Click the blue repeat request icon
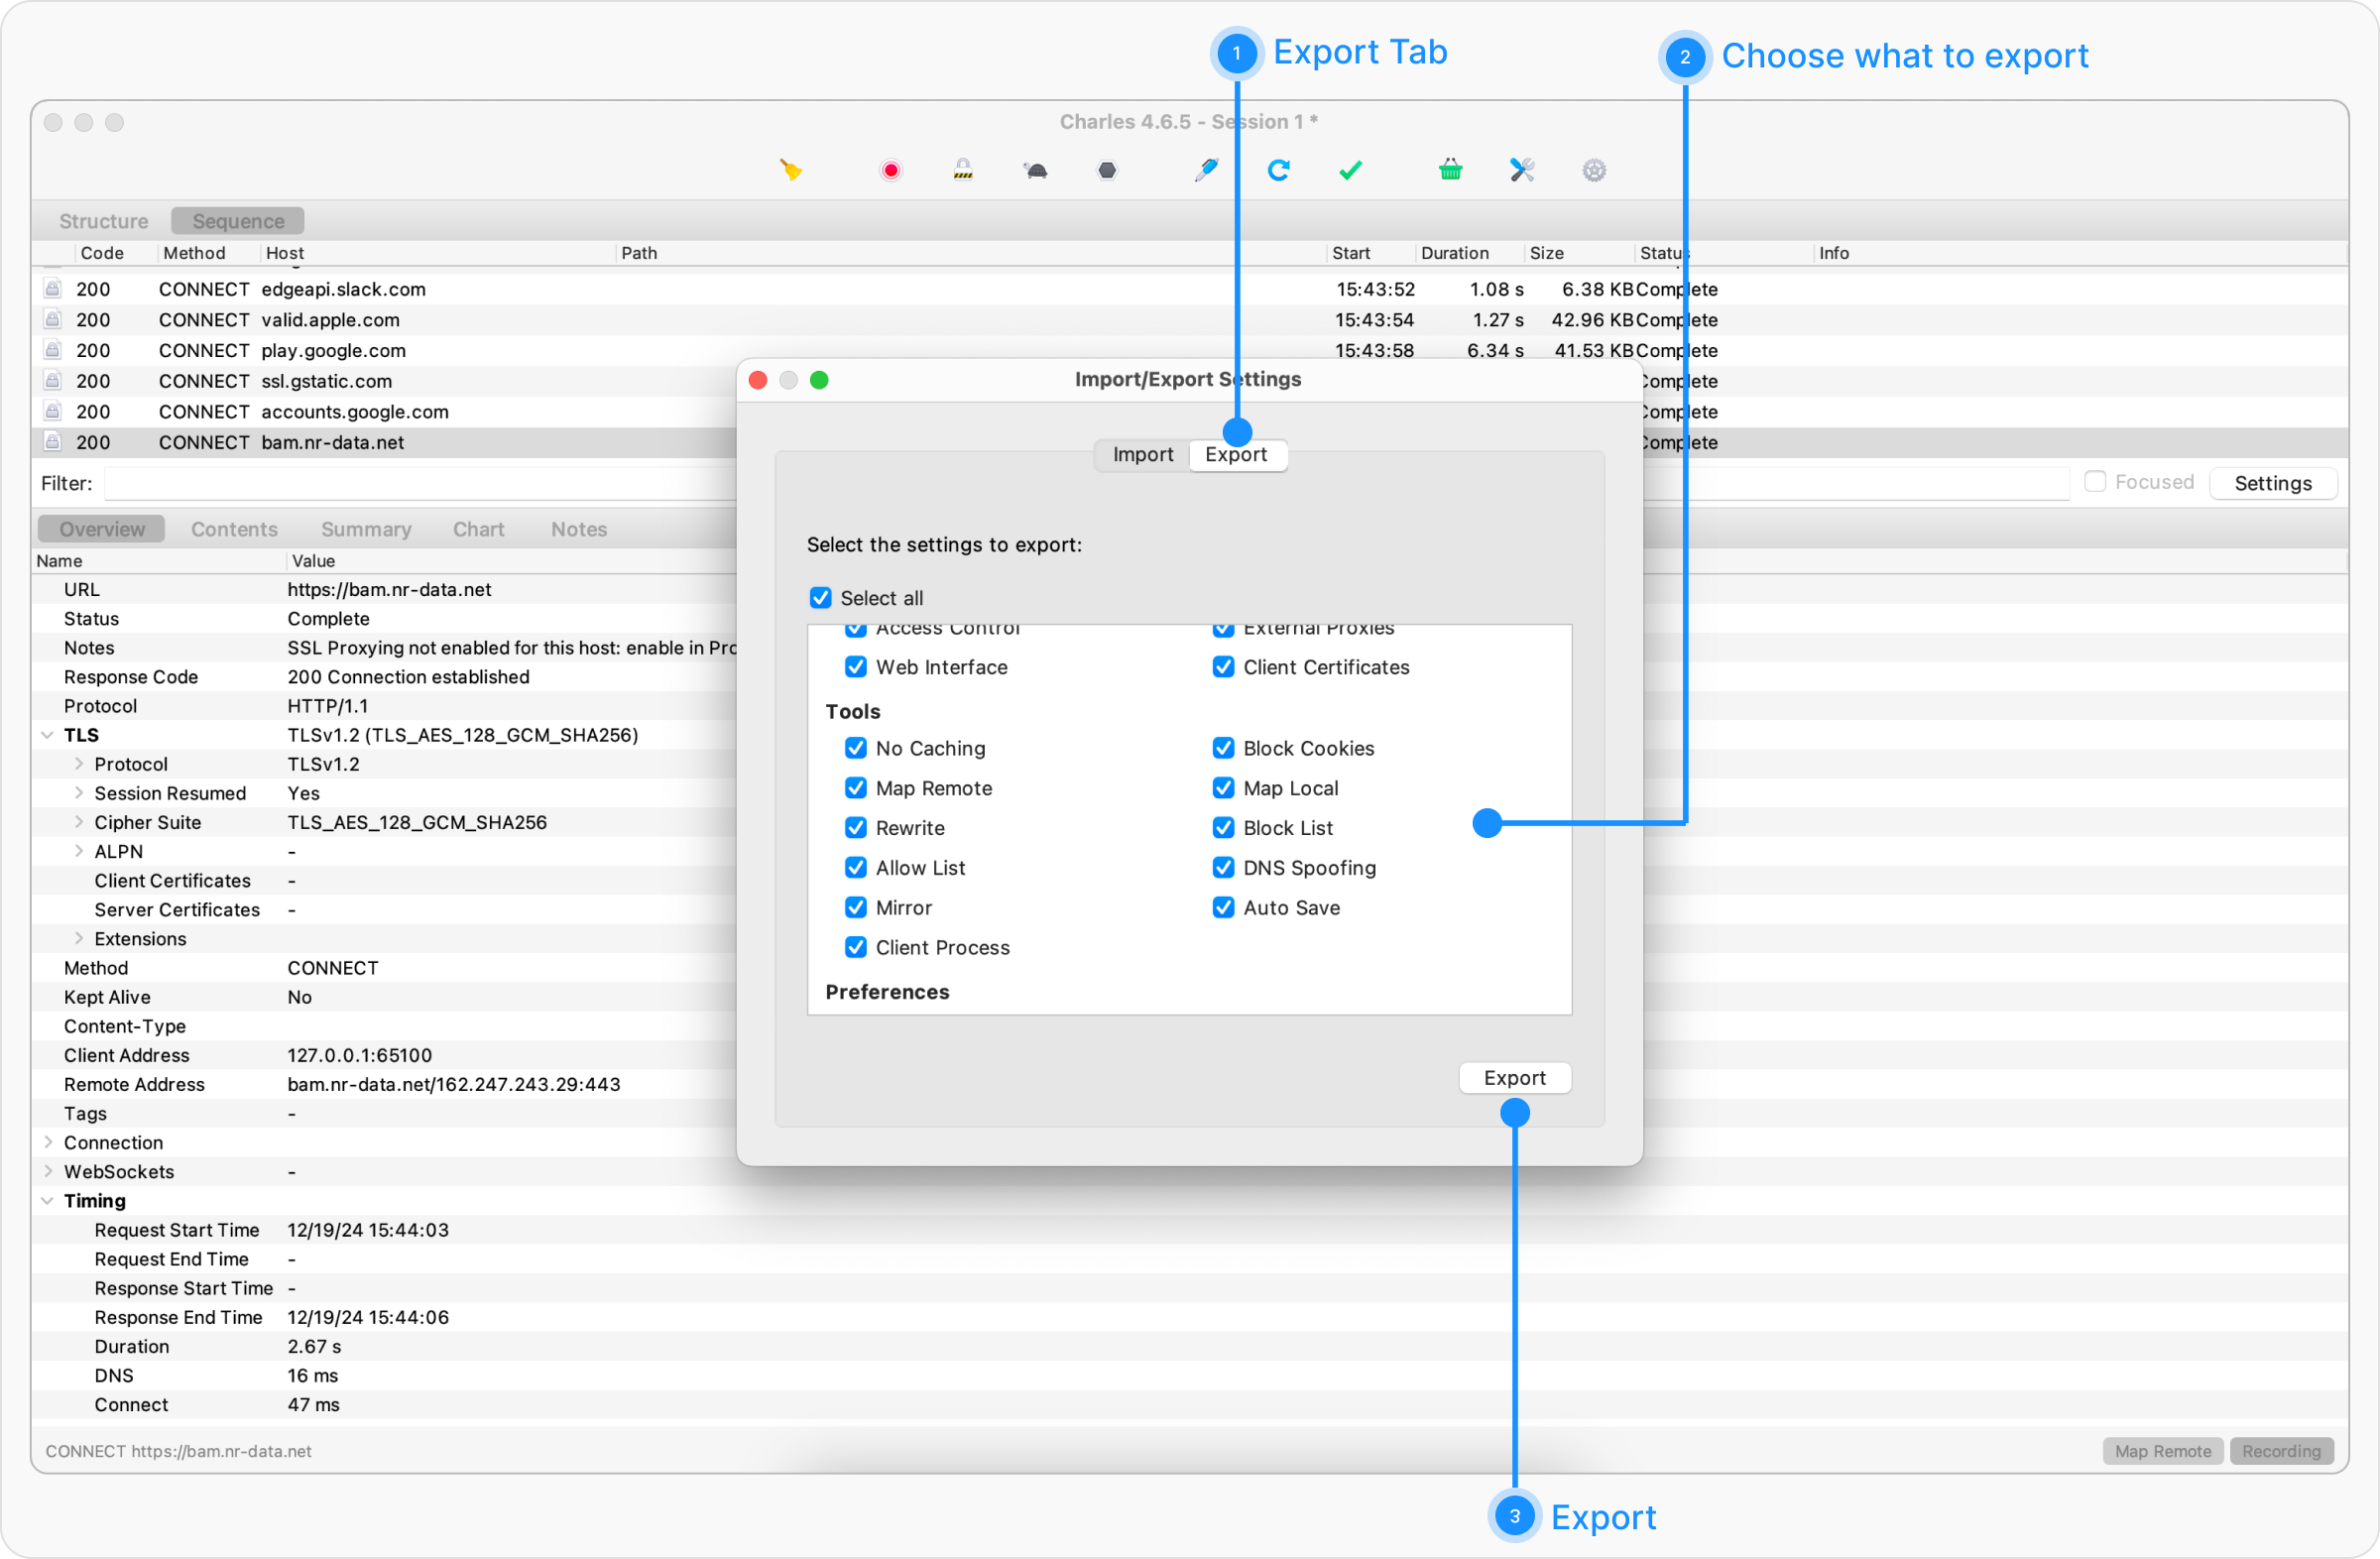Screen dimensions: 2380x1559 click(x=1278, y=170)
